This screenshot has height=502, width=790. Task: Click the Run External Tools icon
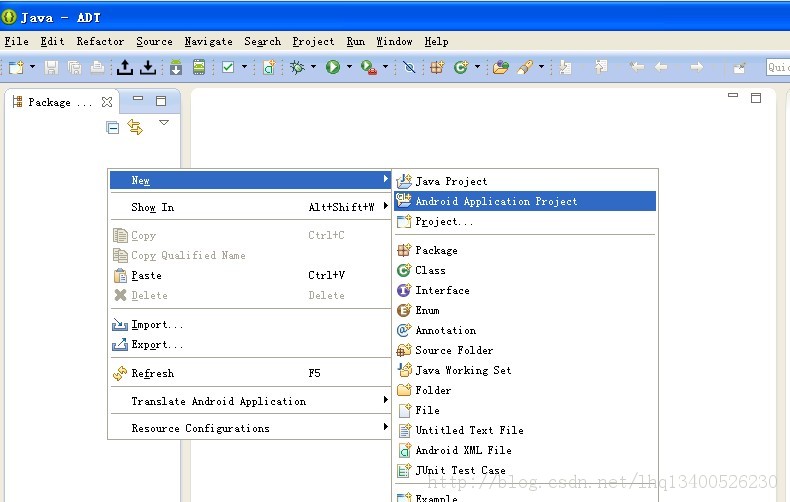click(x=369, y=68)
